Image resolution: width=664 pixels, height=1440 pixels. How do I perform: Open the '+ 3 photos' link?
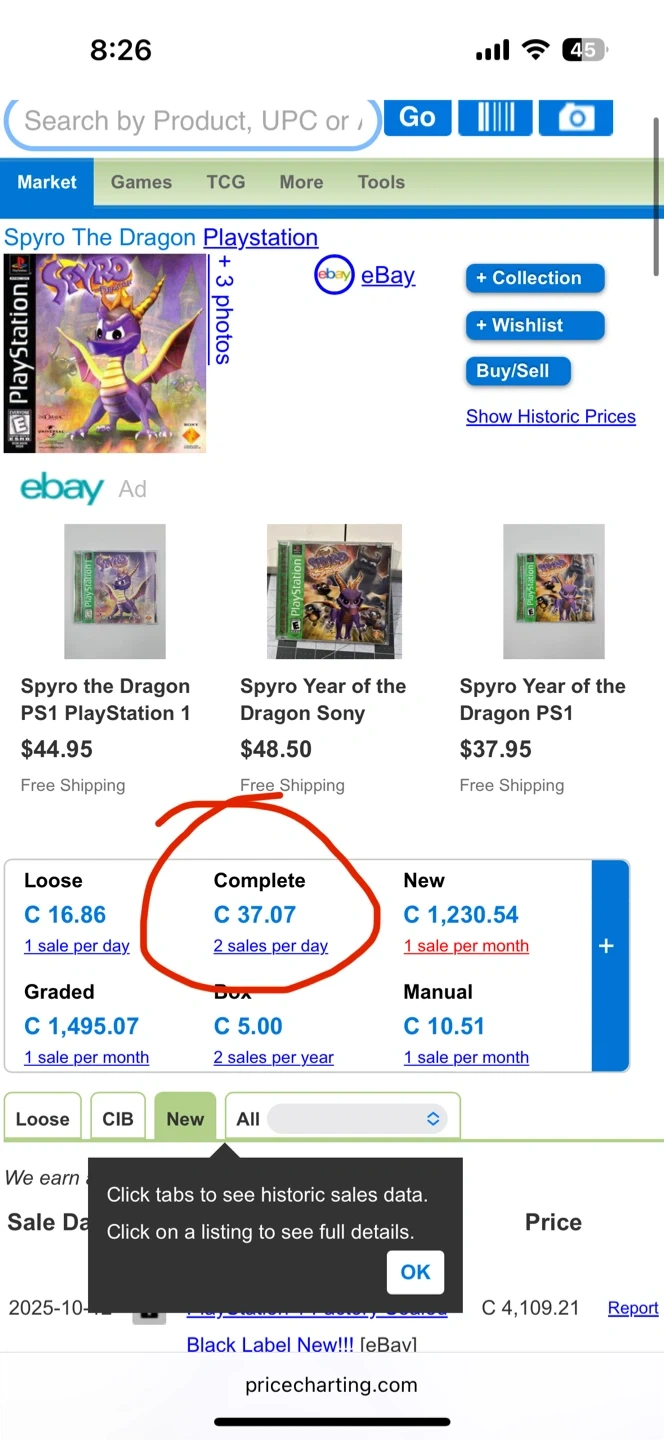[x=223, y=310]
